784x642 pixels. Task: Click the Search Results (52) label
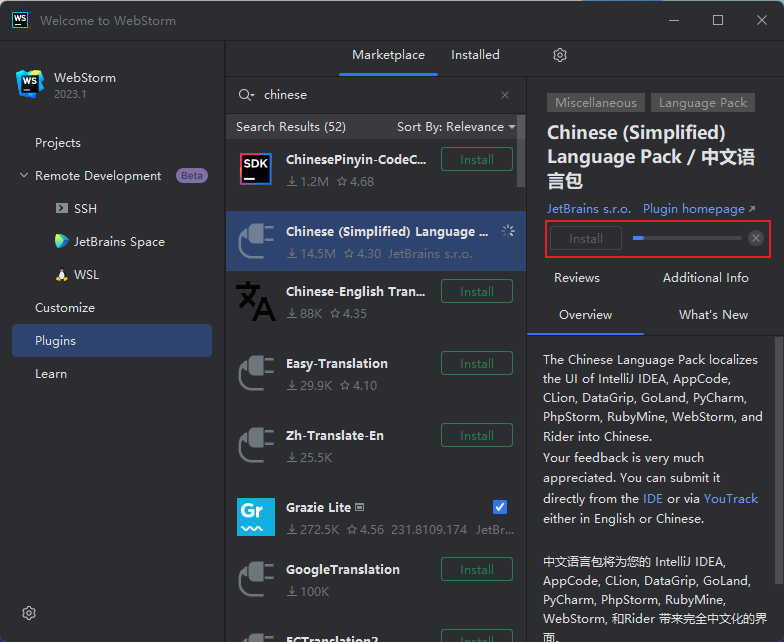[291, 126]
